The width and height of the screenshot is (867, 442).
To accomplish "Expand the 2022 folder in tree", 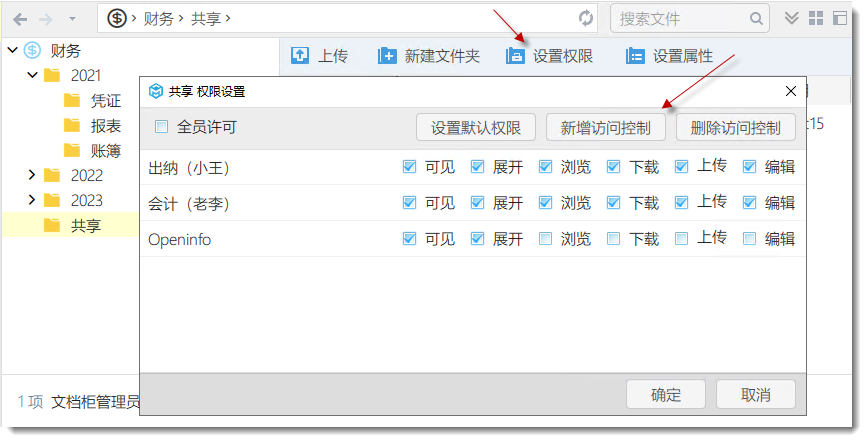I will pos(33,175).
